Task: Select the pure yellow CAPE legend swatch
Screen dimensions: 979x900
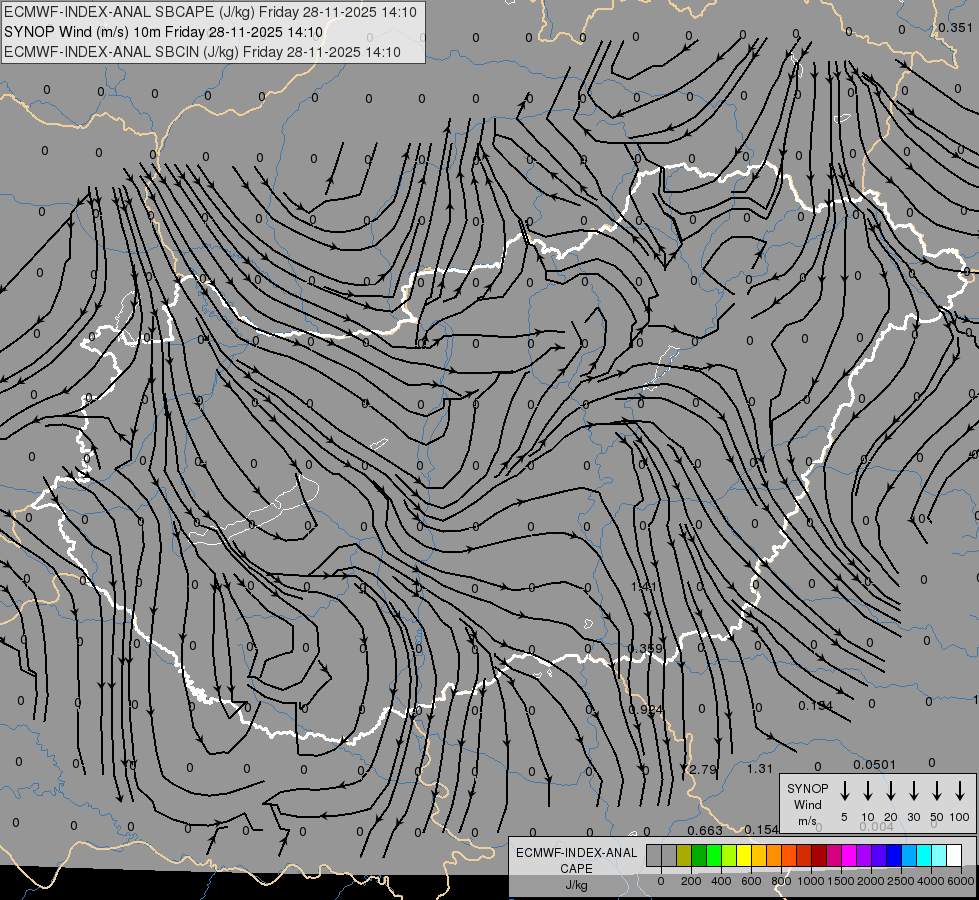Action: point(744,855)
